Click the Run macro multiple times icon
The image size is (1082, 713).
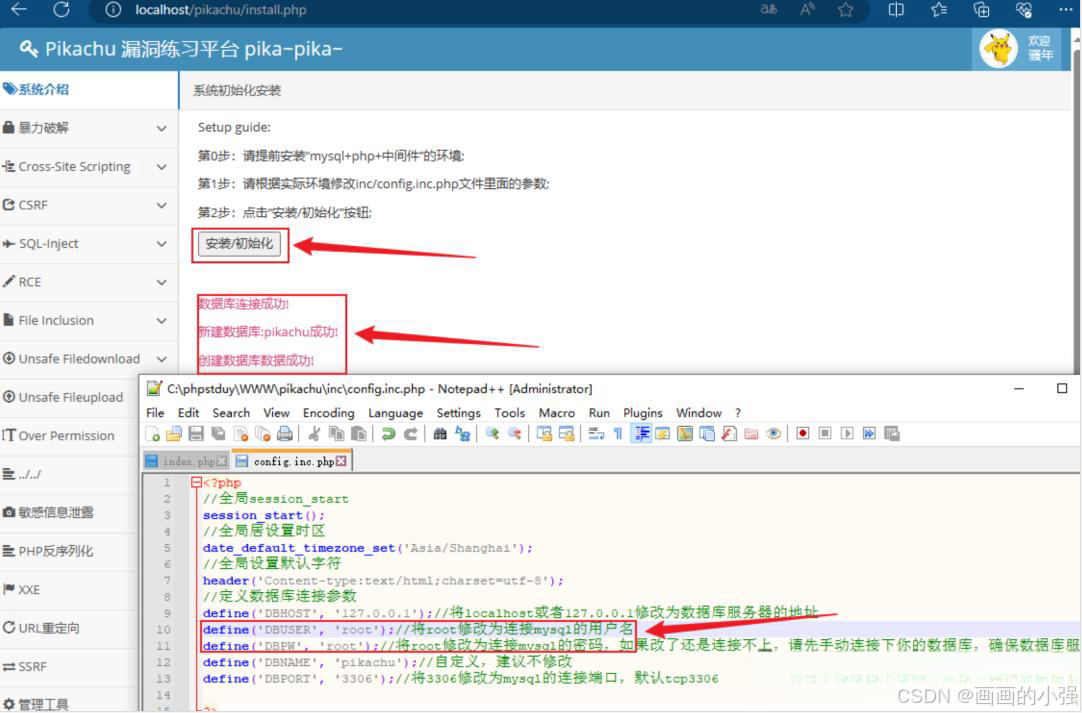point(869,433)
